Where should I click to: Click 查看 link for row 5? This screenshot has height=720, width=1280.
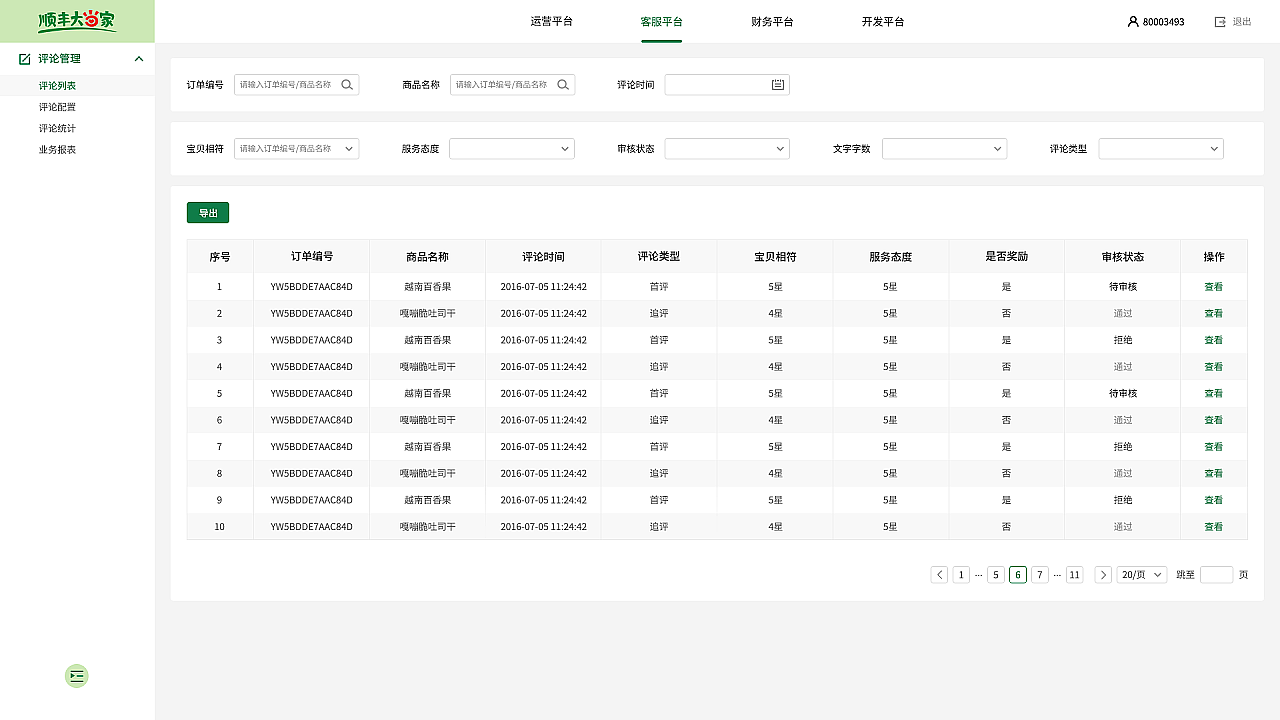pyautogui.click(x=1214, y=394)
